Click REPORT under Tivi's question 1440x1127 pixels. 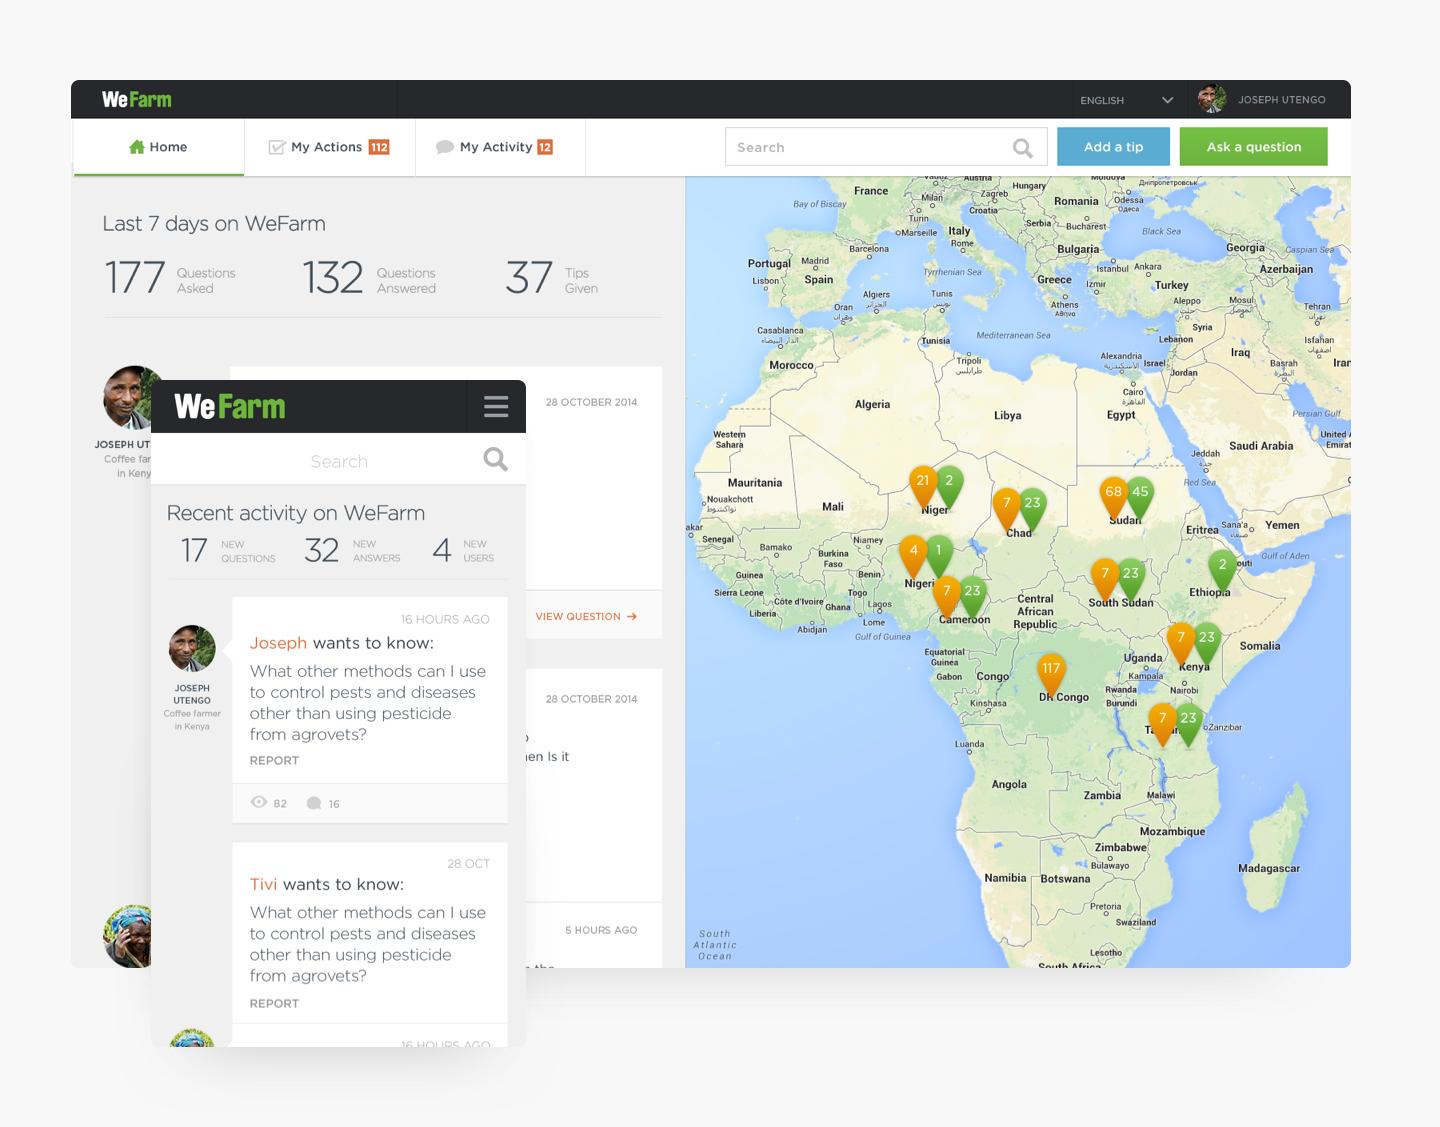click(274, 1003)
